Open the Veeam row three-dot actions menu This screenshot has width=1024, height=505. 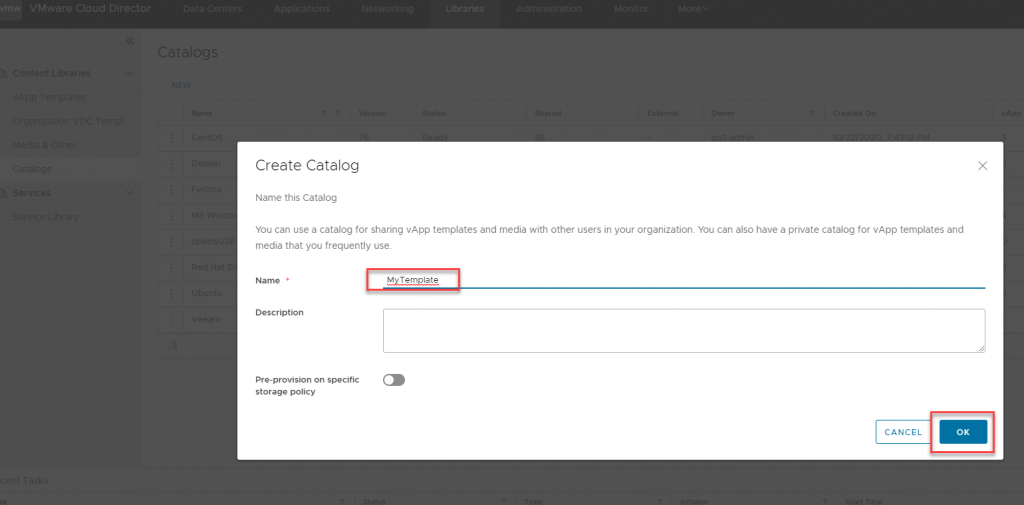pyautogui.click(x=172, y=319)
